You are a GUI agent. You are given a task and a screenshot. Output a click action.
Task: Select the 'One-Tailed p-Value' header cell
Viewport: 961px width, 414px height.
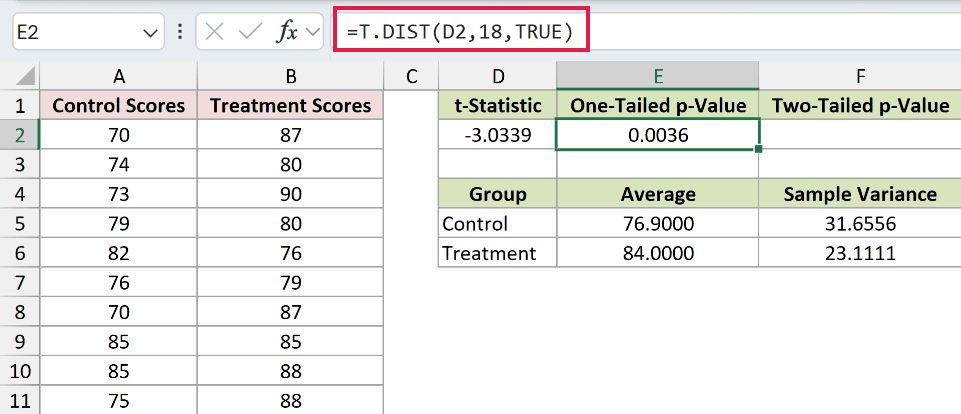click(x=658, y=105)
